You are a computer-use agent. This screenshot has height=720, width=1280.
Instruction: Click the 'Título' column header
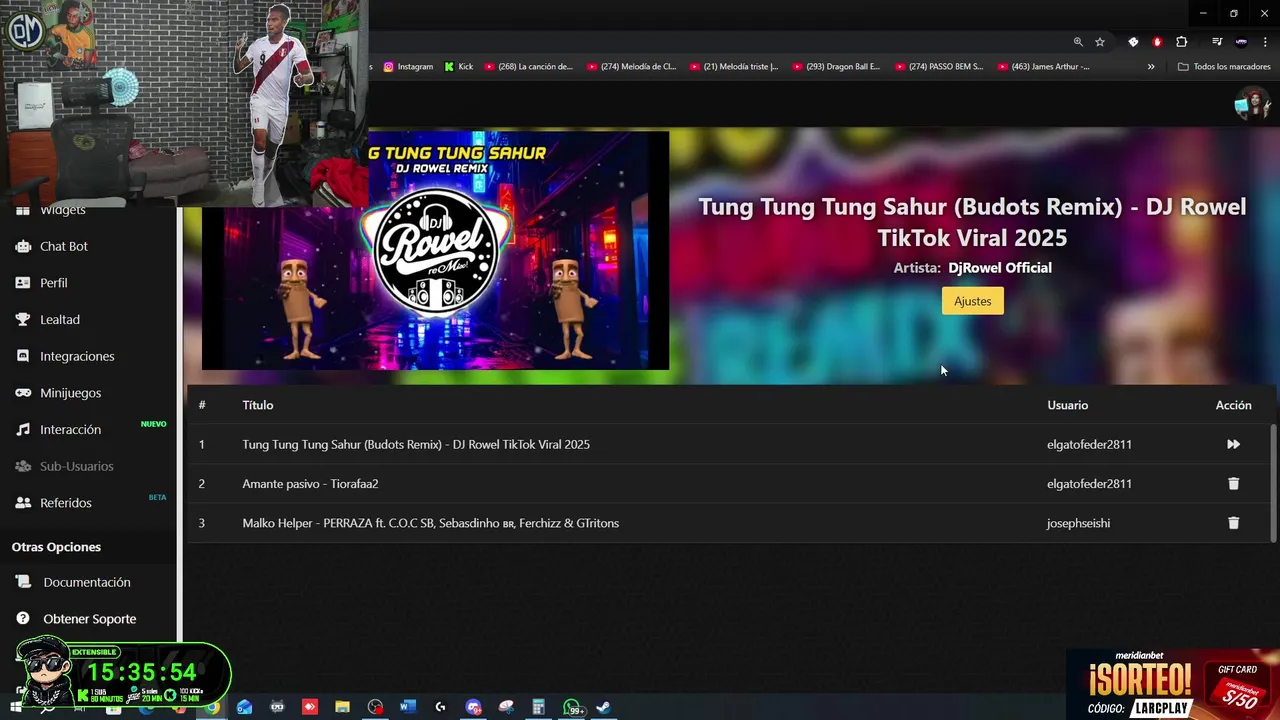[257, 405]
